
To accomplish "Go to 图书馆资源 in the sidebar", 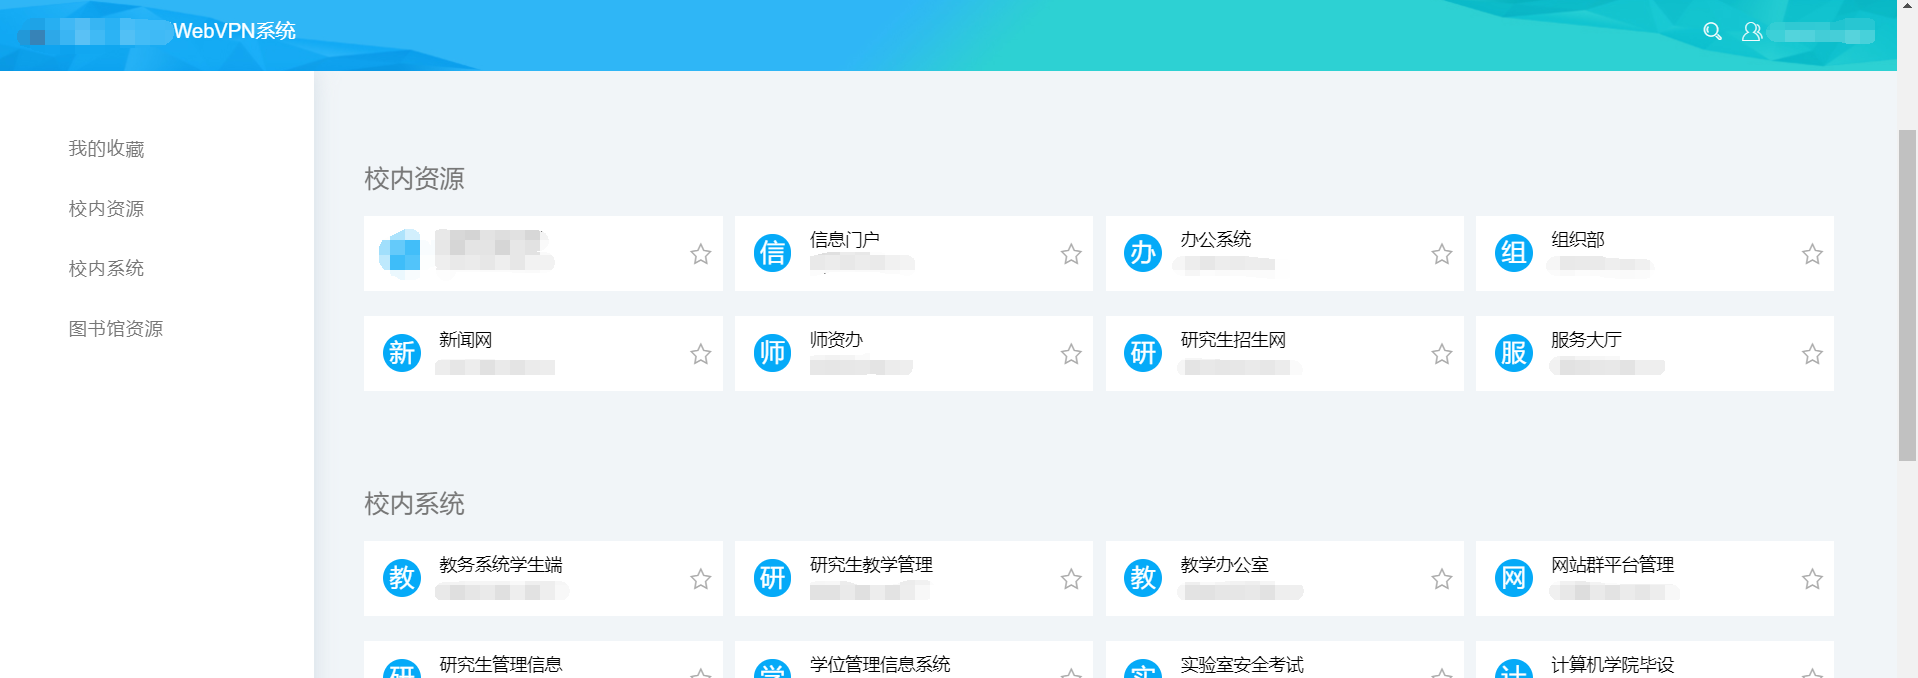I will click(x=115, y=329).
